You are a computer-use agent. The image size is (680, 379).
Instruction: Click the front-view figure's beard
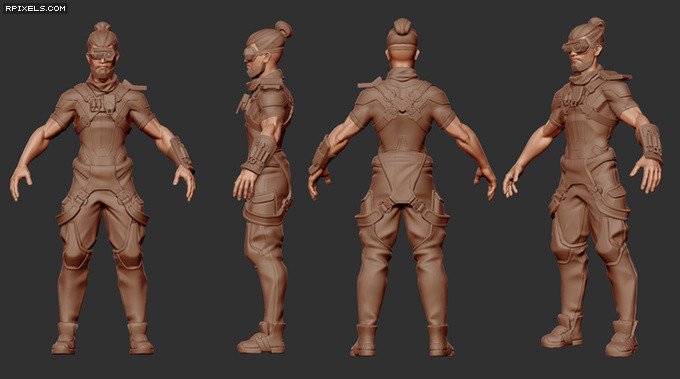coord(103,72)
